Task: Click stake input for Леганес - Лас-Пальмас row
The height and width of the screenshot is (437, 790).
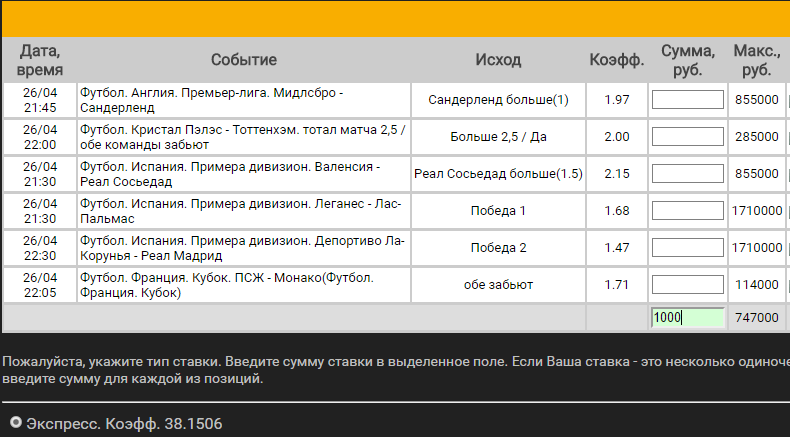Action: (687, 211)
